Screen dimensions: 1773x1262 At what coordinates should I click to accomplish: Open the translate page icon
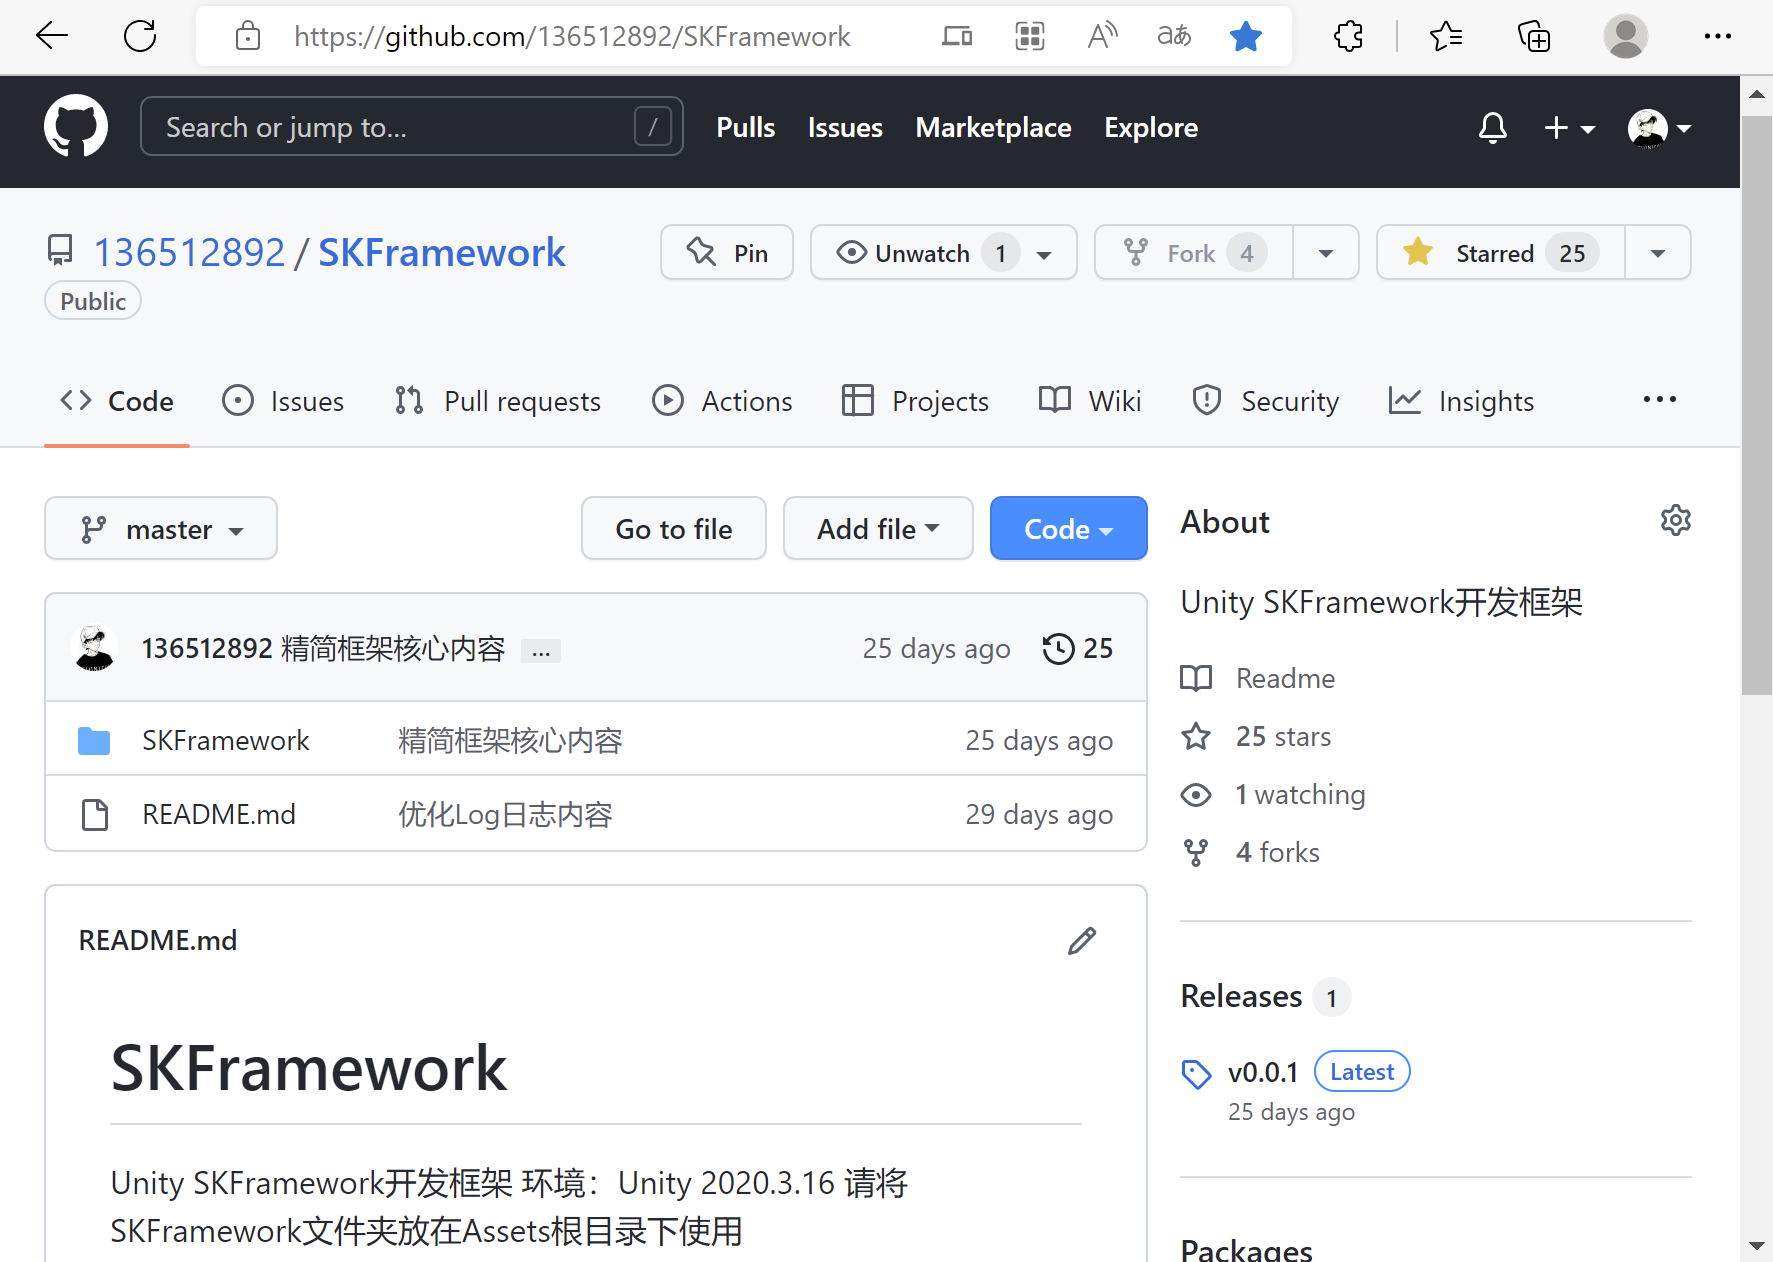pos(1174,37)
